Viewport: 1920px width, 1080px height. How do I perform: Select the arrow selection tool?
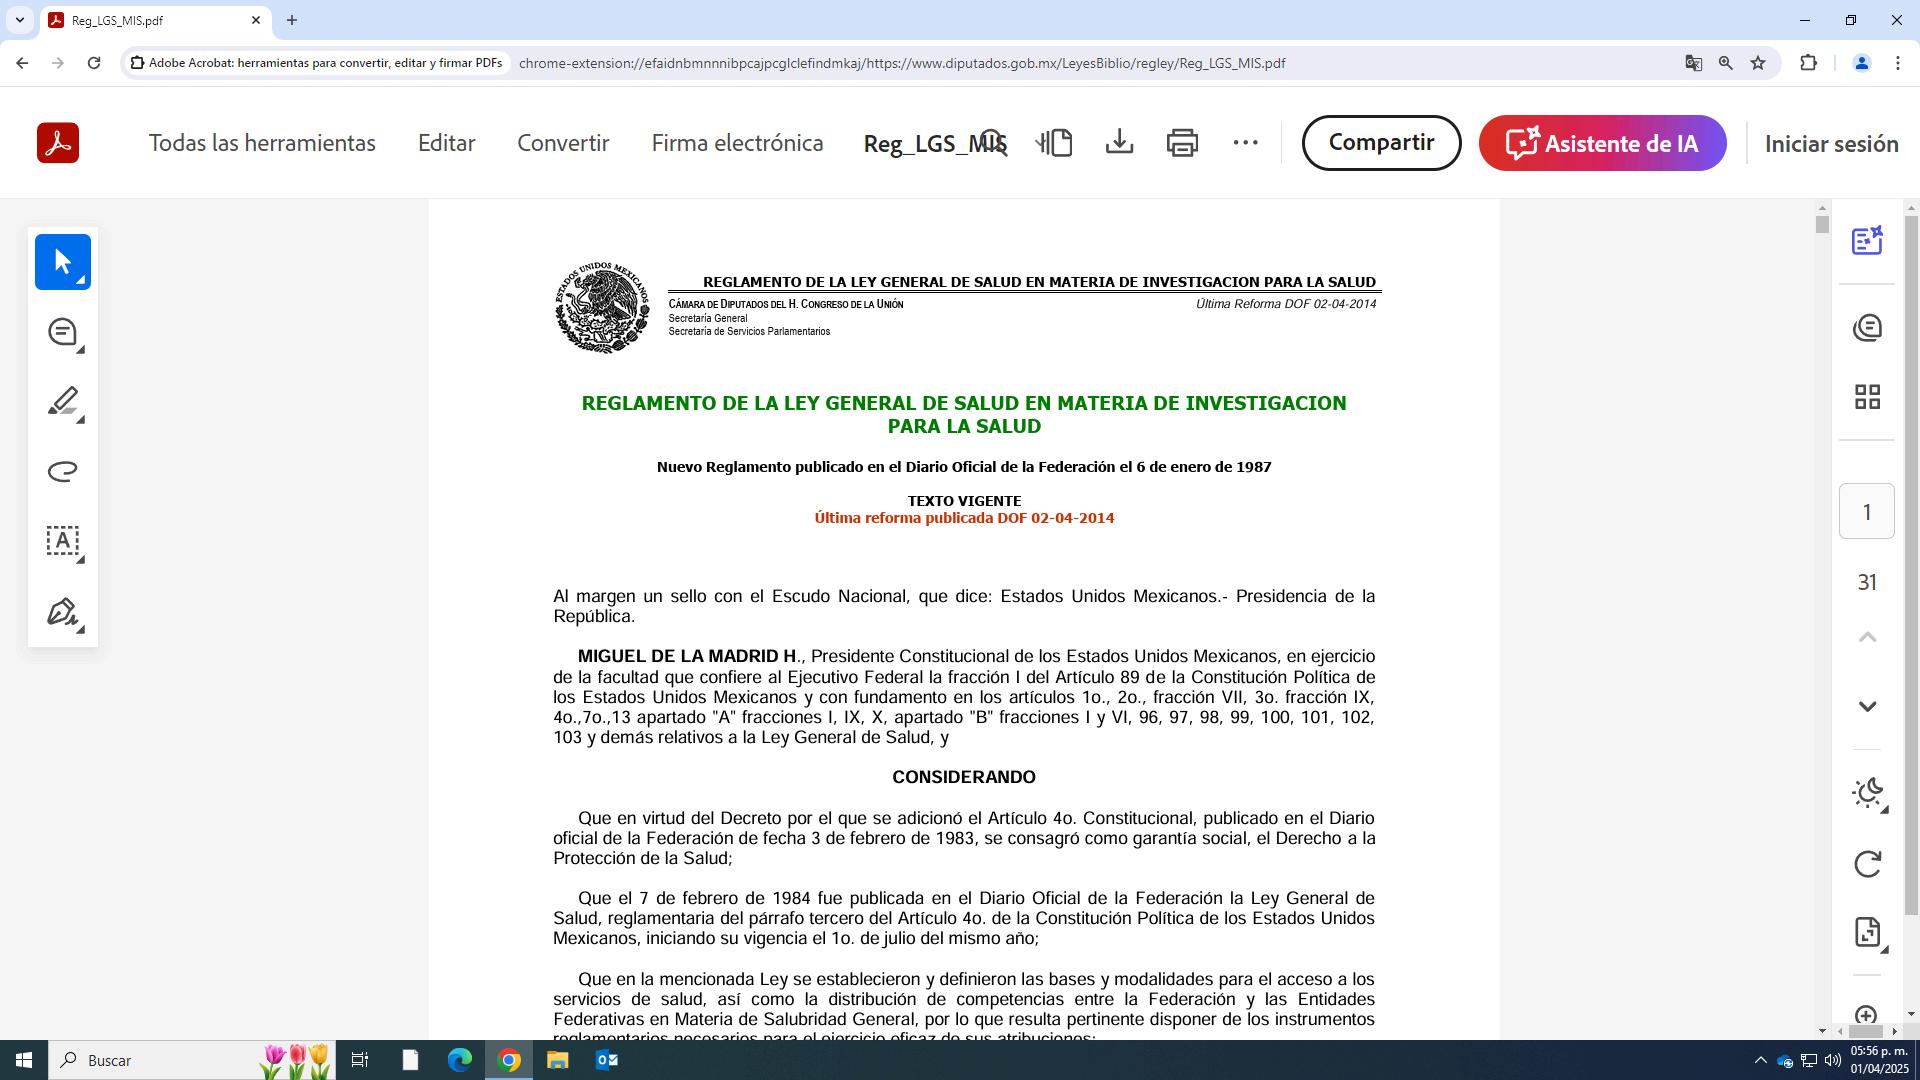[62, 262]
